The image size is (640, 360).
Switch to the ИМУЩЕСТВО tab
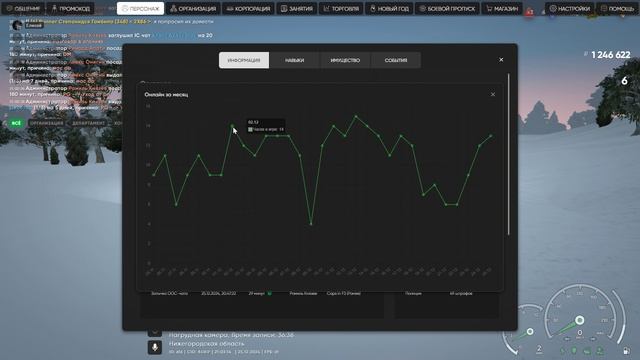(x=345, y=60)
